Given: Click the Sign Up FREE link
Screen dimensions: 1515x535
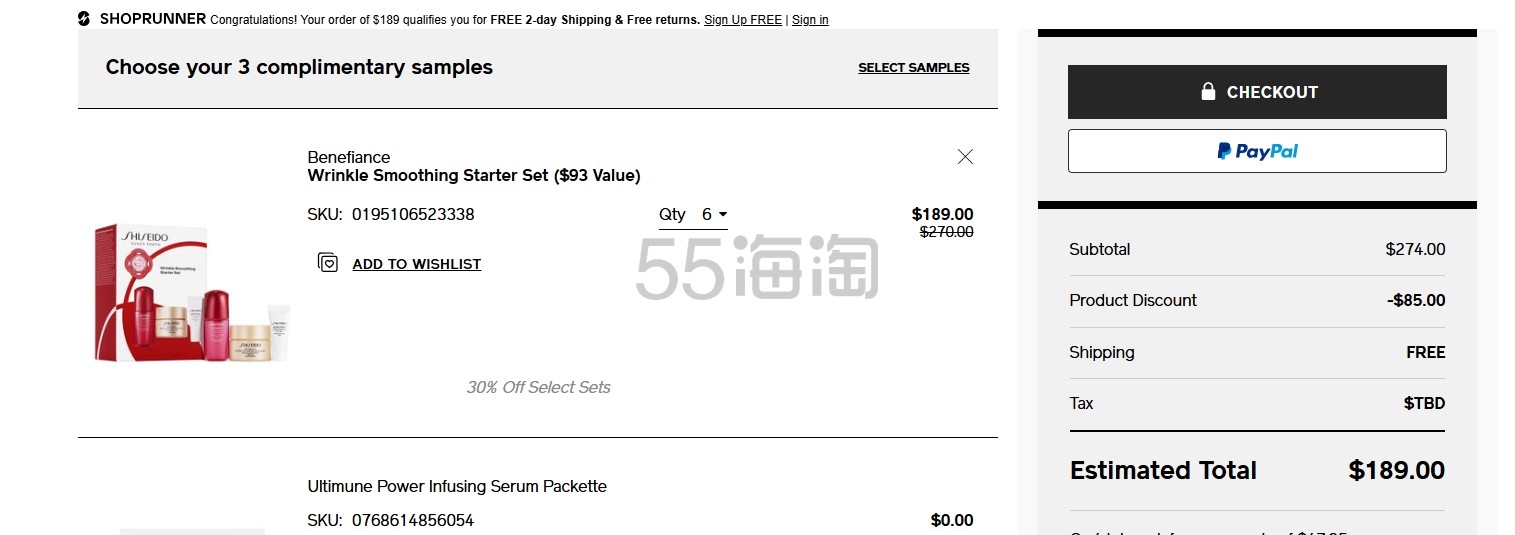Looking at the screenshot, I should (743, 20).
